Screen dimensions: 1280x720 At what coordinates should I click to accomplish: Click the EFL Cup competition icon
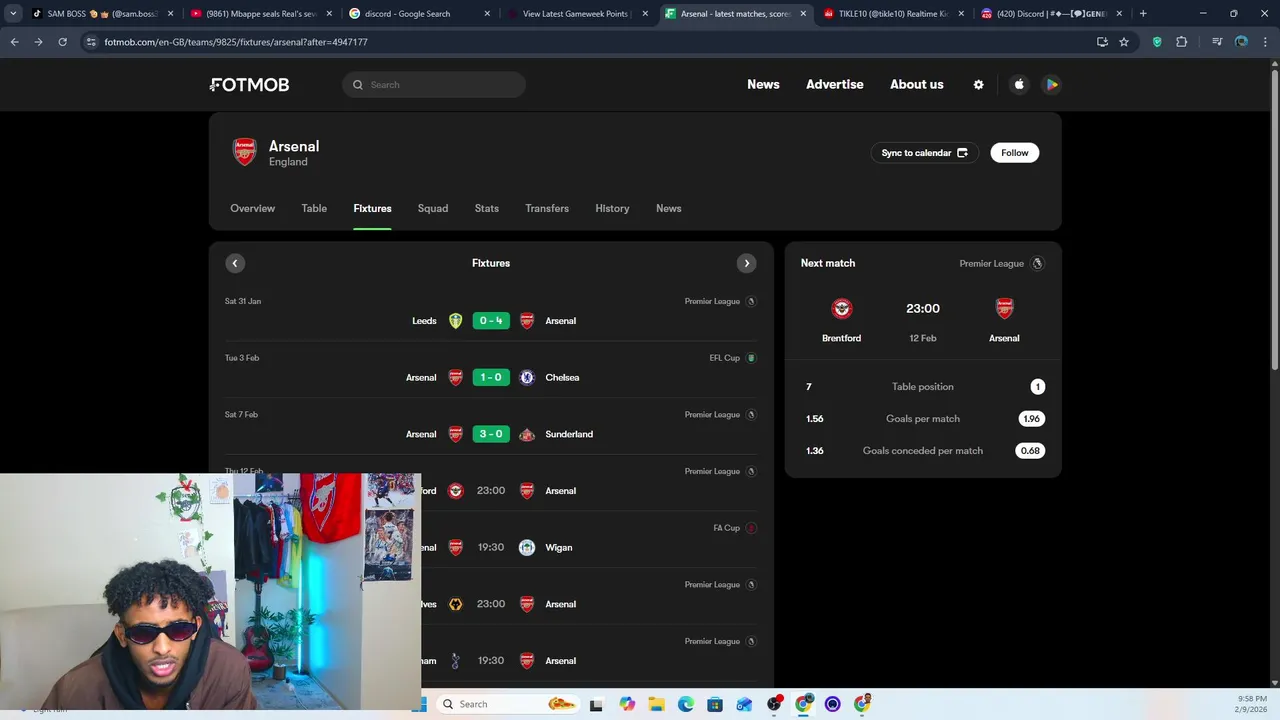click(x=751, y=358)
